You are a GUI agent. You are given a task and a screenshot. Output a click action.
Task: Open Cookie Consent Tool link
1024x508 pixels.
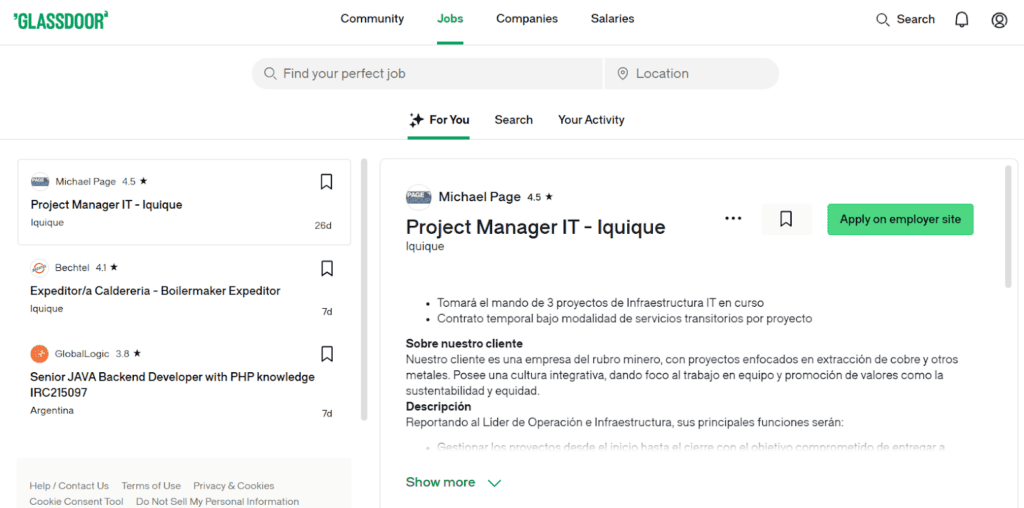coord(76,501)
